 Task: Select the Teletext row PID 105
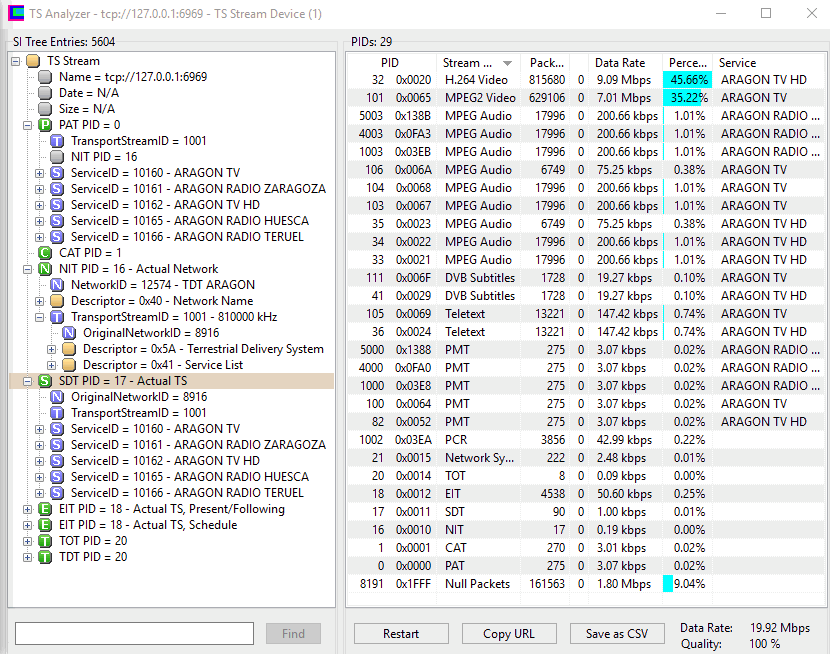point(585,314)
